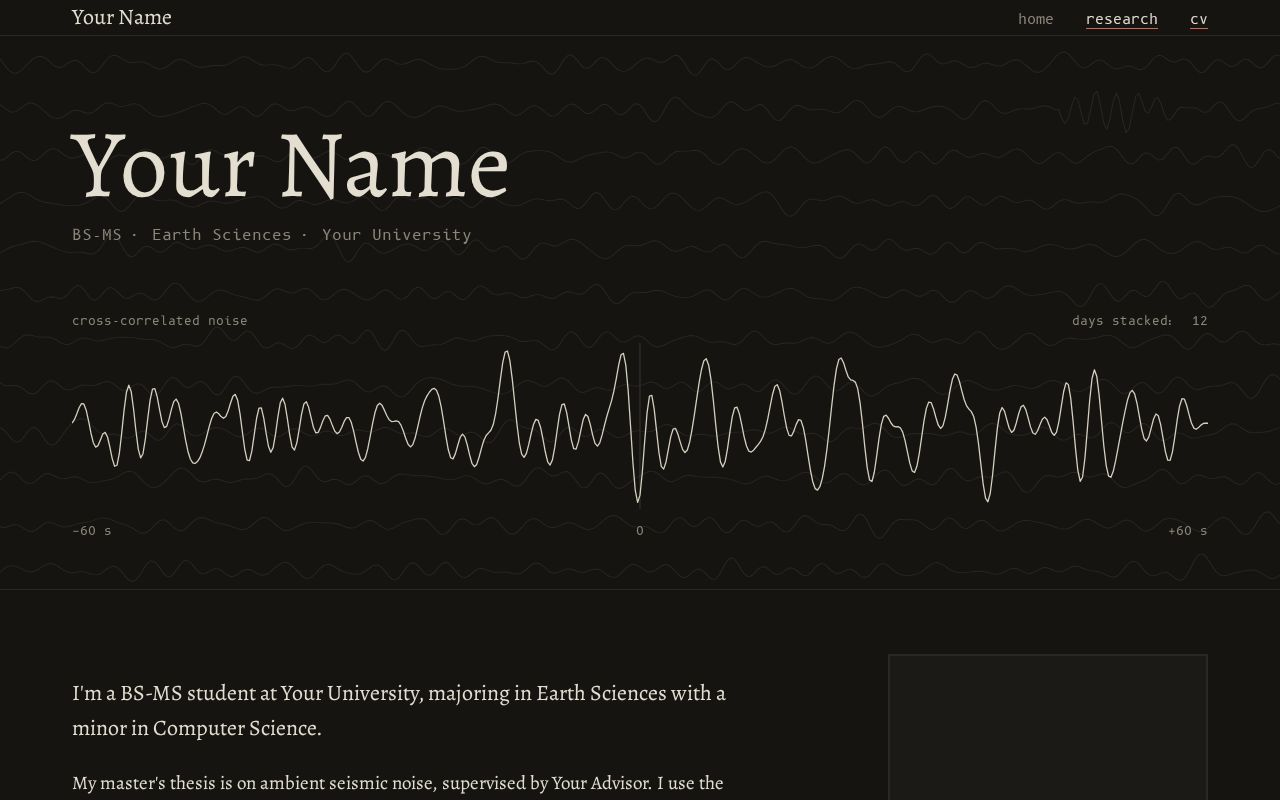Click the 'days stacked: 12' counter

tap(1139, 320)
